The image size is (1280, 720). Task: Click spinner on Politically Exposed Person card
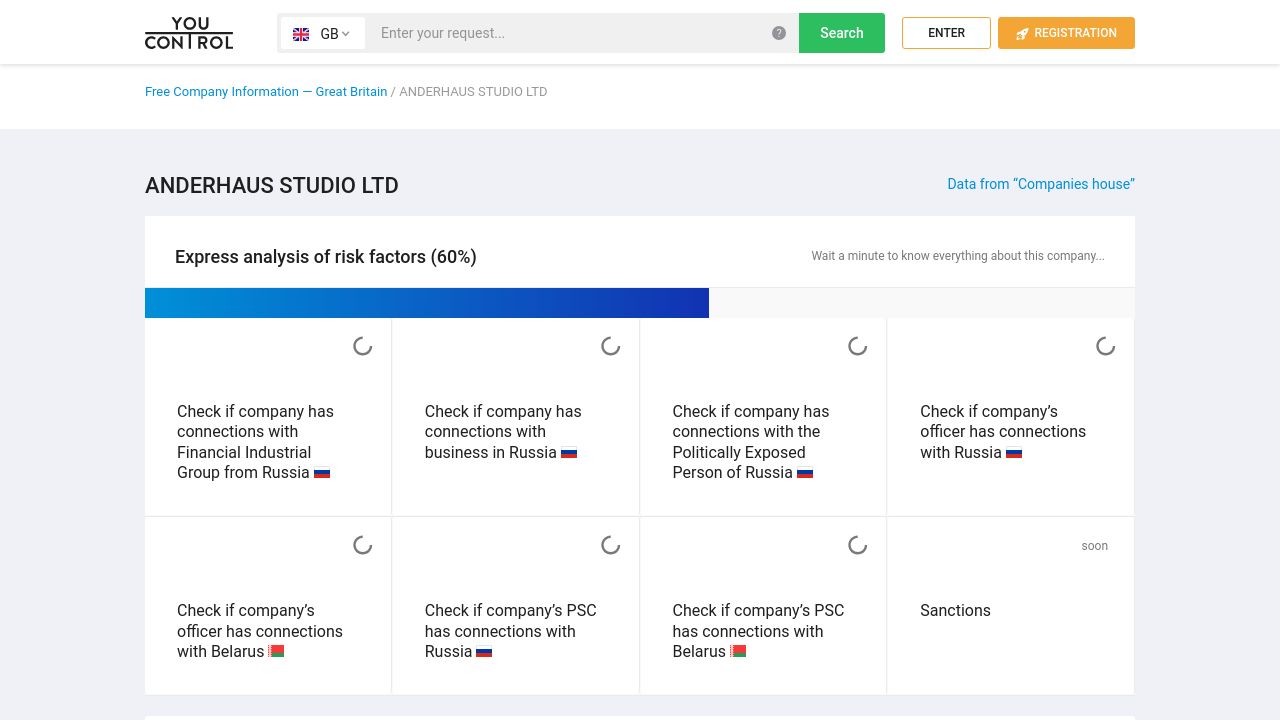click(858, 346)
